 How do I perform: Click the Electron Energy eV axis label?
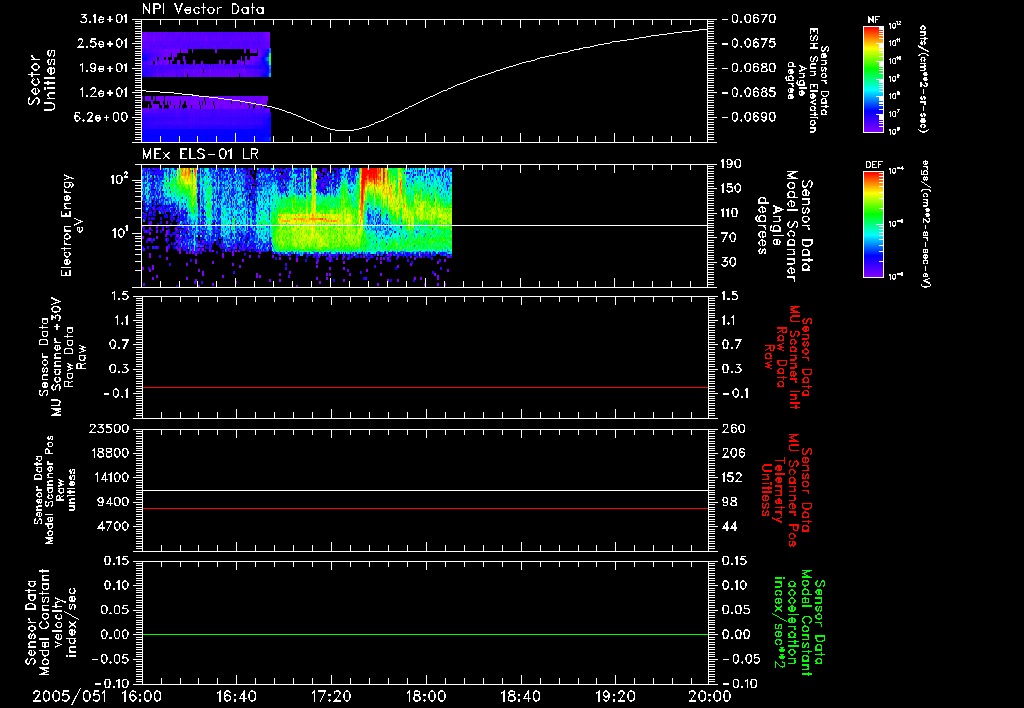pyautogui.click(x=72, y=225)
